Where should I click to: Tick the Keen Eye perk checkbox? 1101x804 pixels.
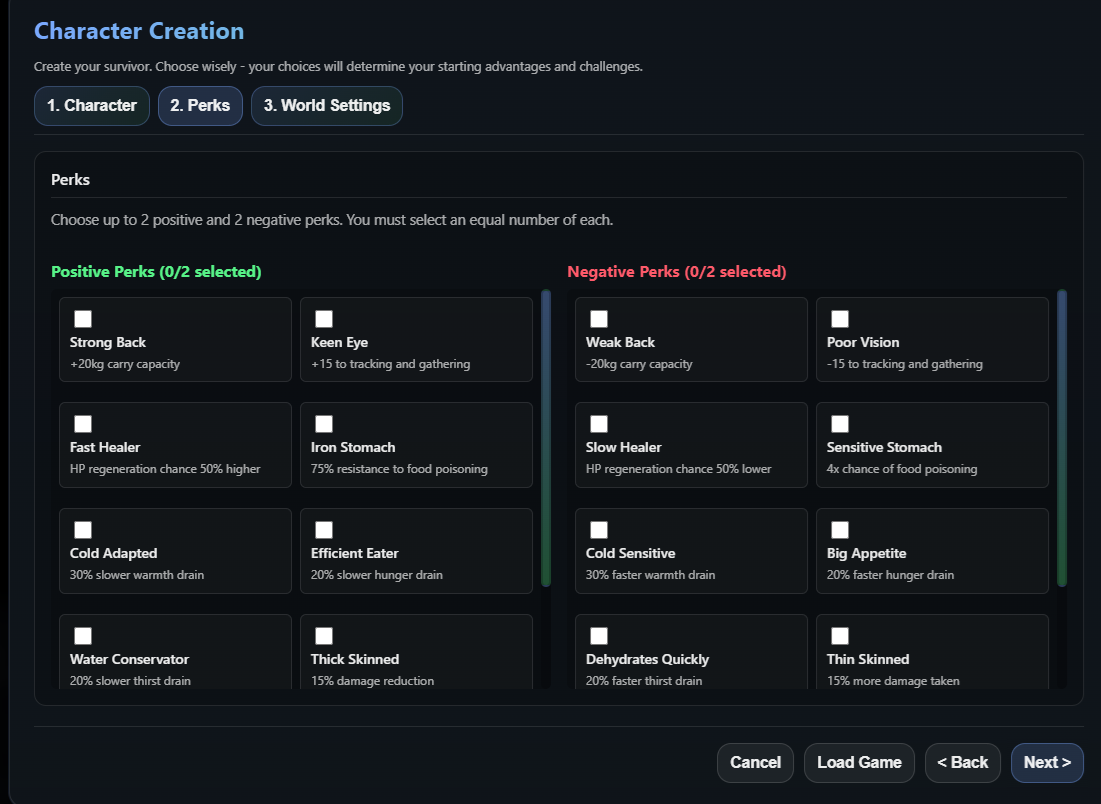tap(324, 319)
